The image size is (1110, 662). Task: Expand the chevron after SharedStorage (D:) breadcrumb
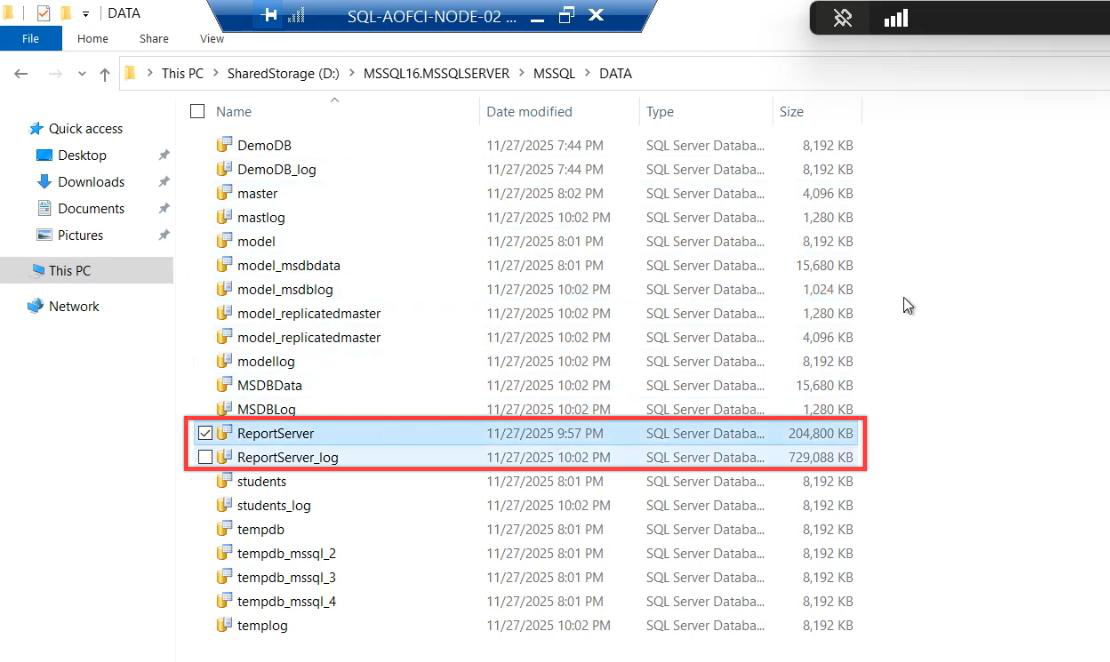(x=351, y=73)
